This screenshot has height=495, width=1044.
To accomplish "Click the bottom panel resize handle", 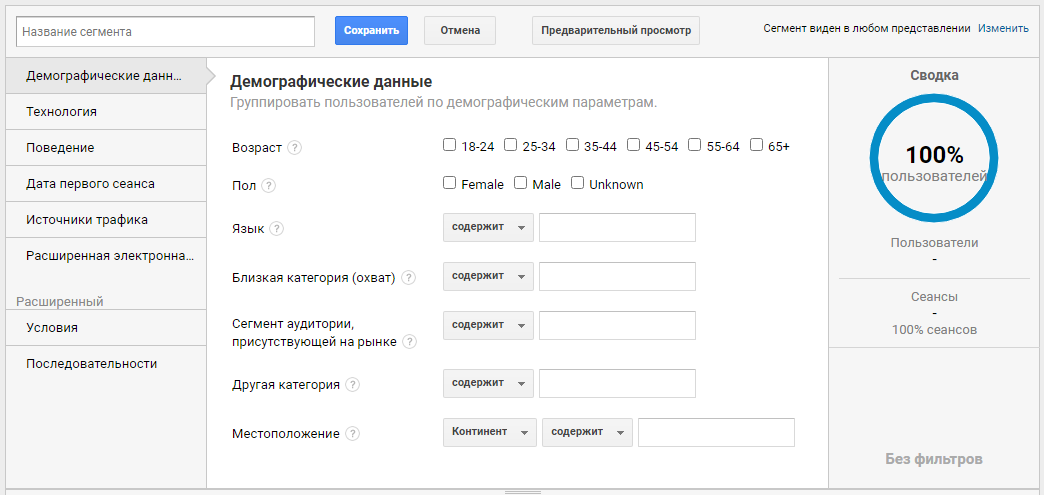I will pos(523,492).
